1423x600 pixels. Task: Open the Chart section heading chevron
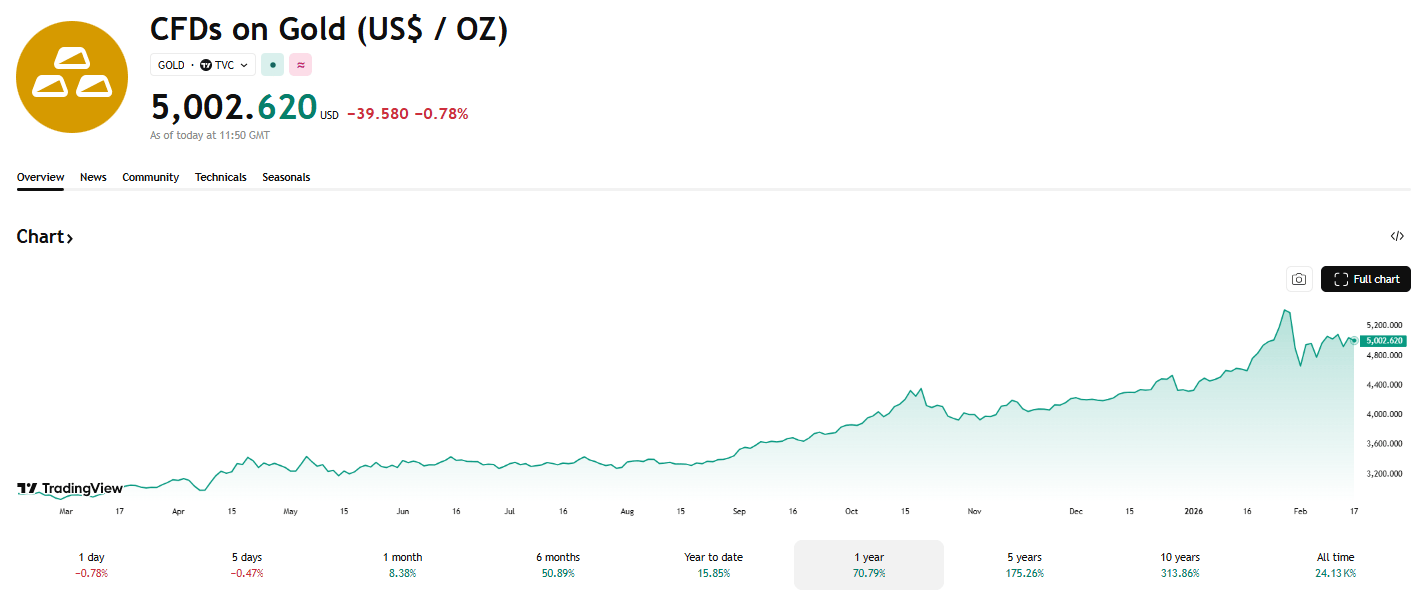tap(70, 238)
